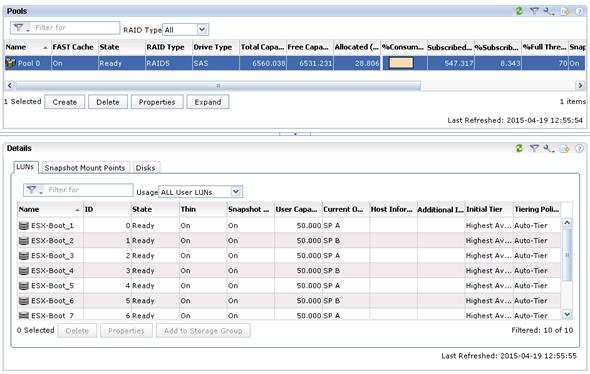The height and width of the screenshot is (374, 590).
Task: Sort LUNs by Initial Tier column
Action: pyautogui.click(x=489, y=210)
